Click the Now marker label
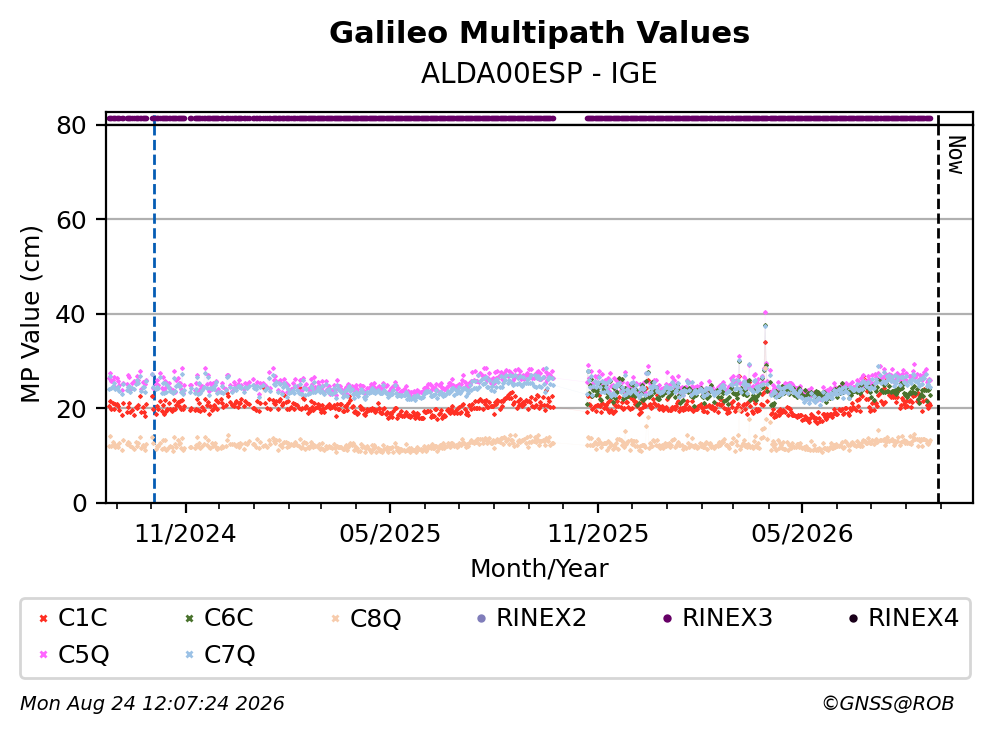 pyautogui.click(x=956, y=155)
